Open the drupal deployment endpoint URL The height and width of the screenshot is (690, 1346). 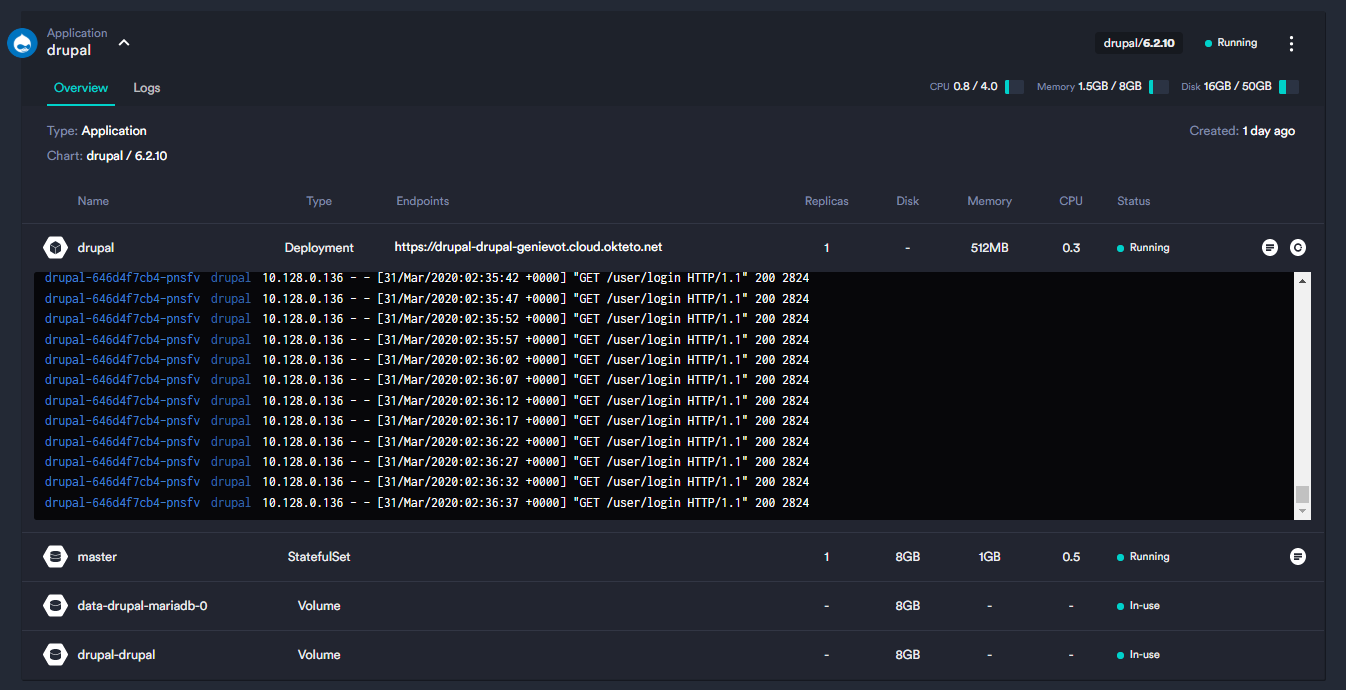click(x=528, y=247)
